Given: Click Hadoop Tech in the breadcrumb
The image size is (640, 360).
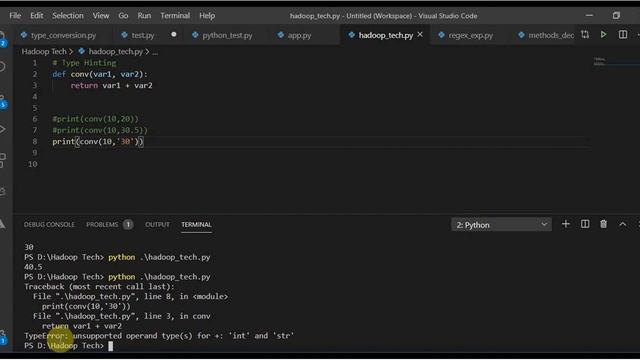Looking at the screenshot, I should tap(44, 51).
